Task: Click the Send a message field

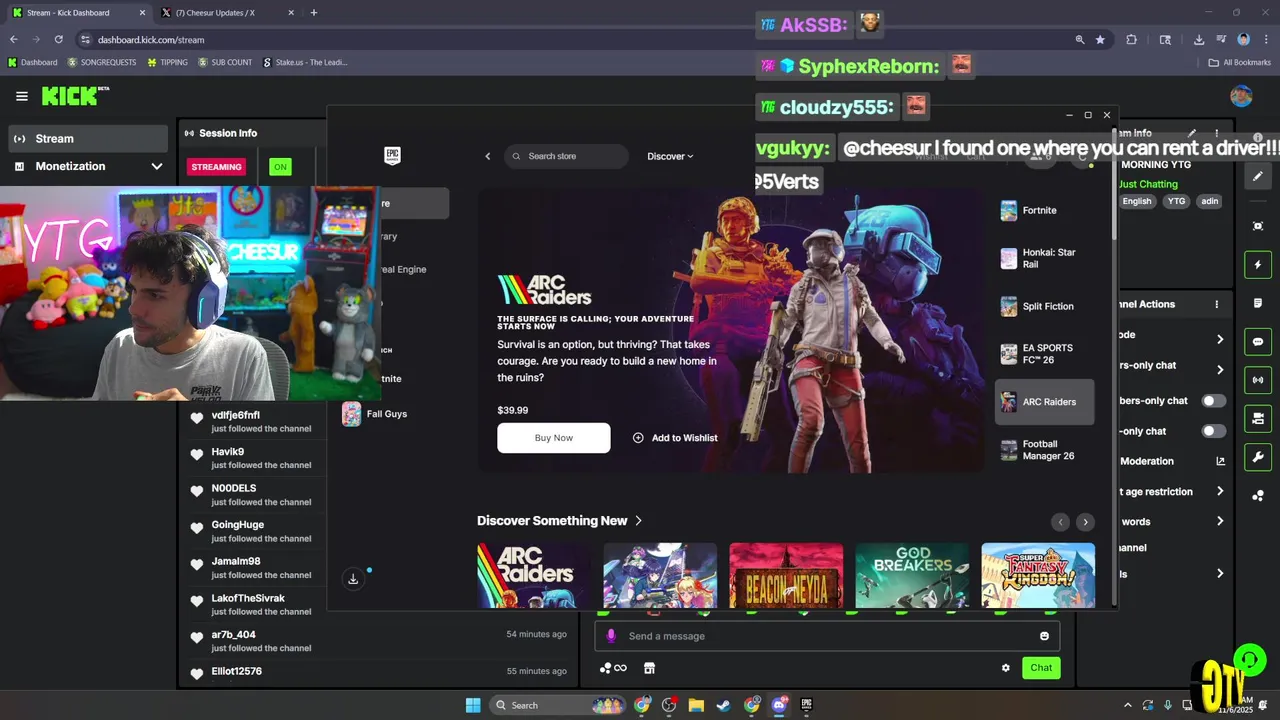Action: (x=827, y=636)
